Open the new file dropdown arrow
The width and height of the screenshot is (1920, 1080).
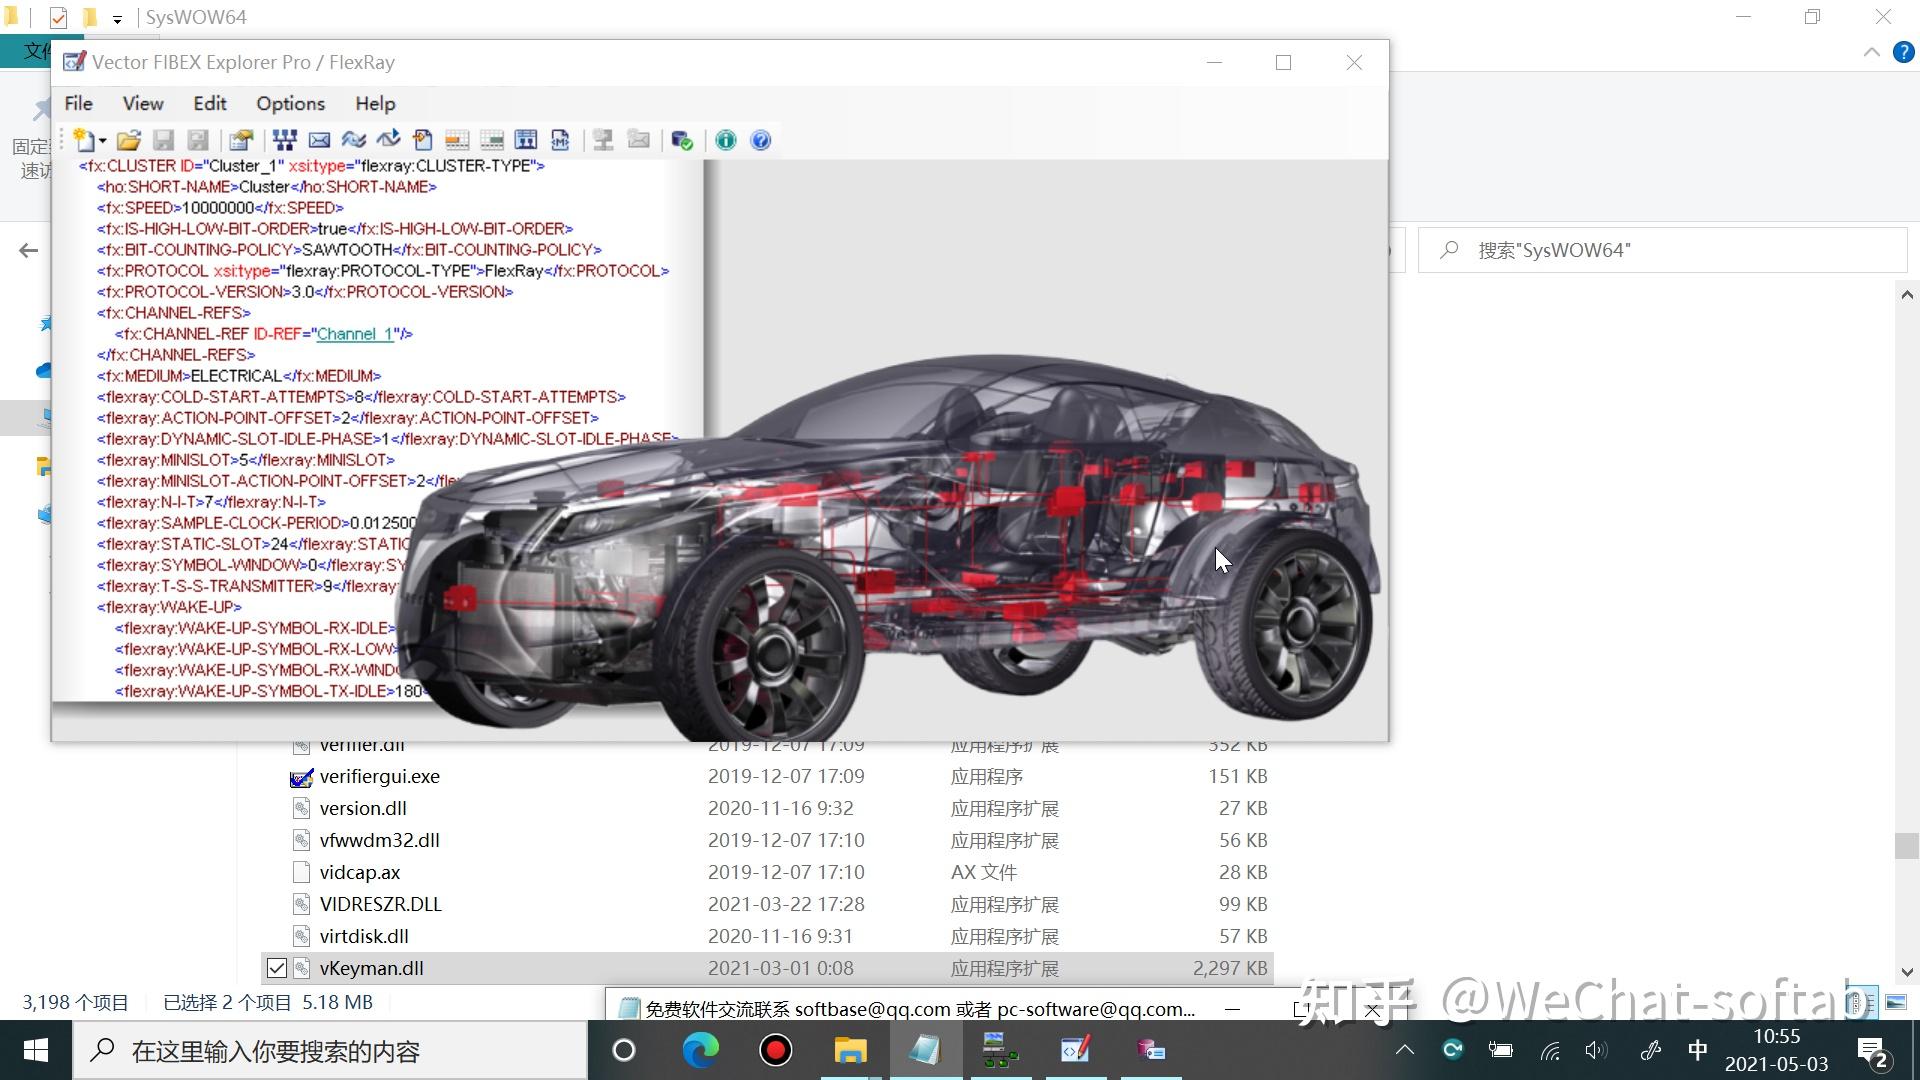102,141
